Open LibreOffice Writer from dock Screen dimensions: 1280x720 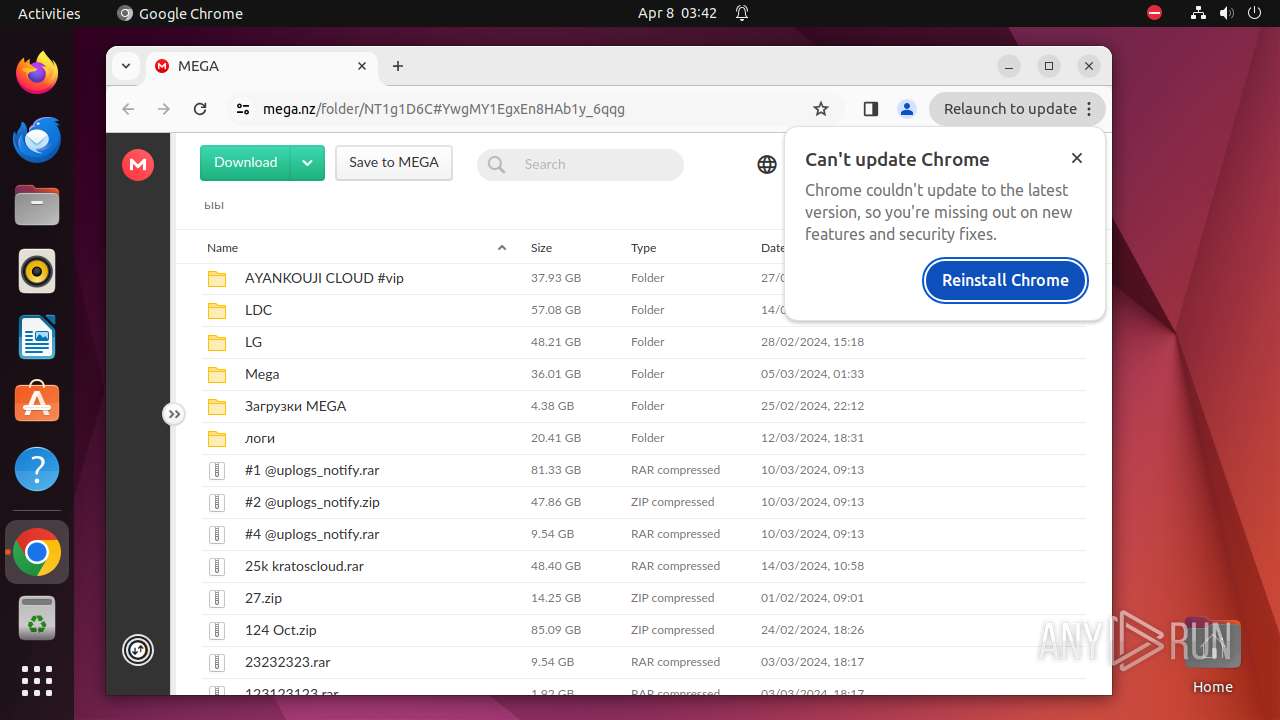(x=37, y=337)
